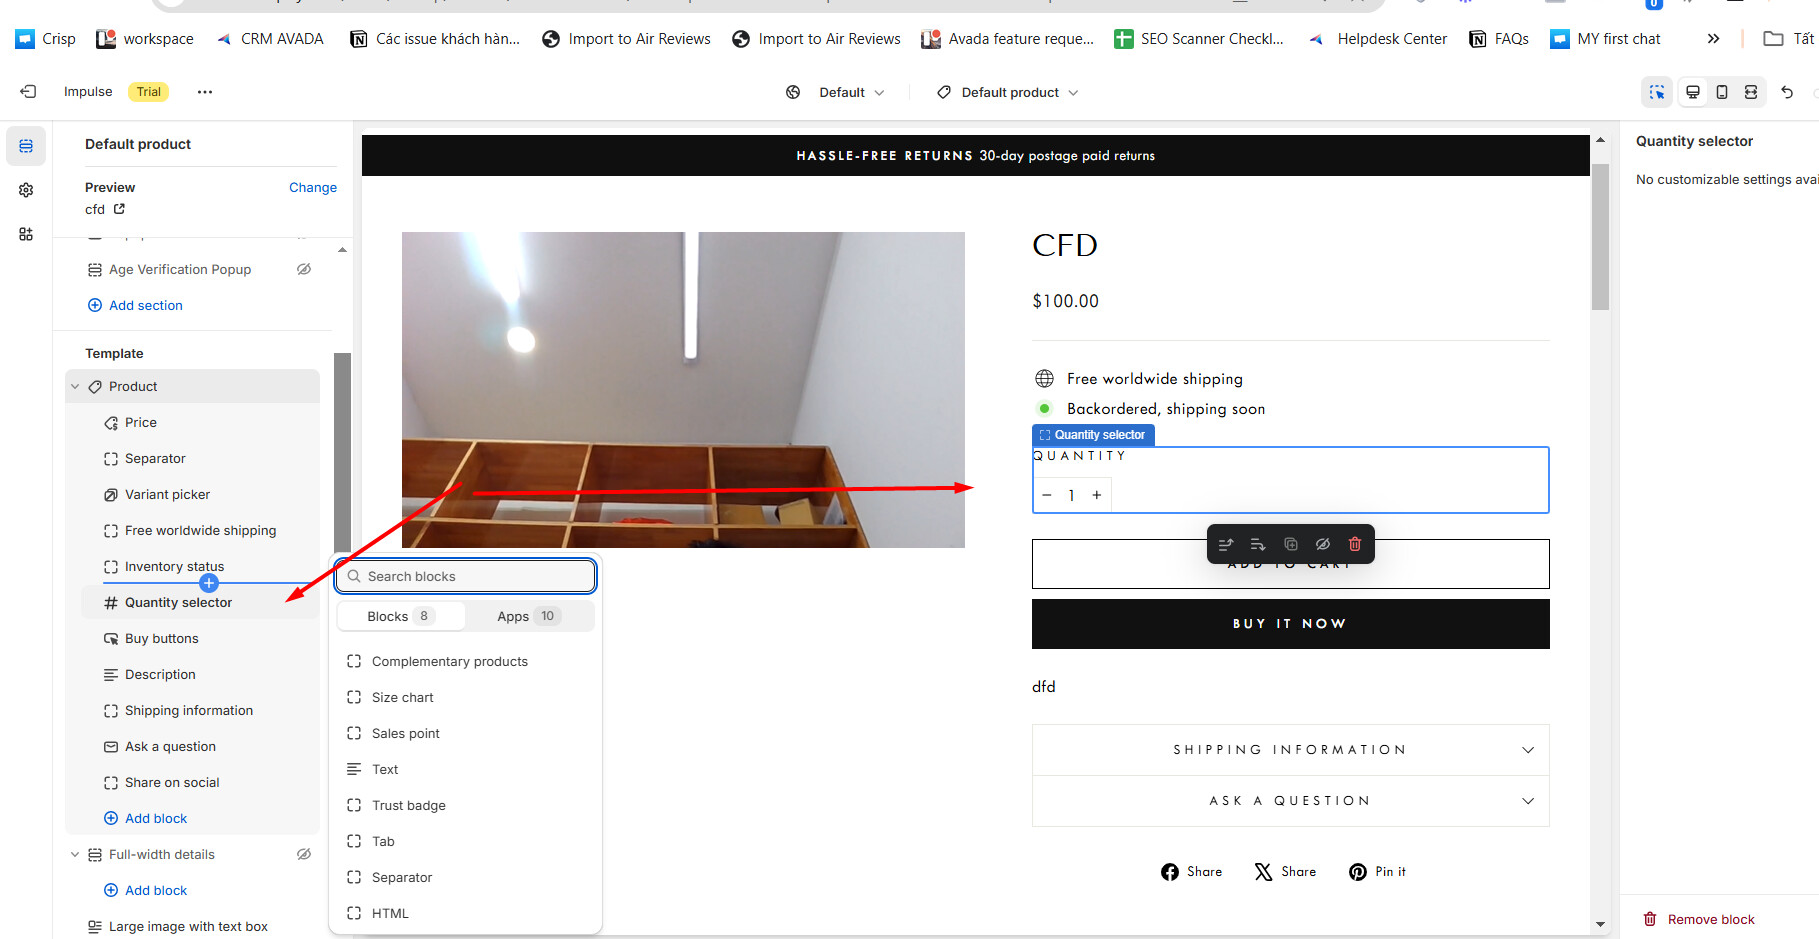Switch to the Blocks tab
This screenshot has width=1819, height=939.
tap(401, 616)
